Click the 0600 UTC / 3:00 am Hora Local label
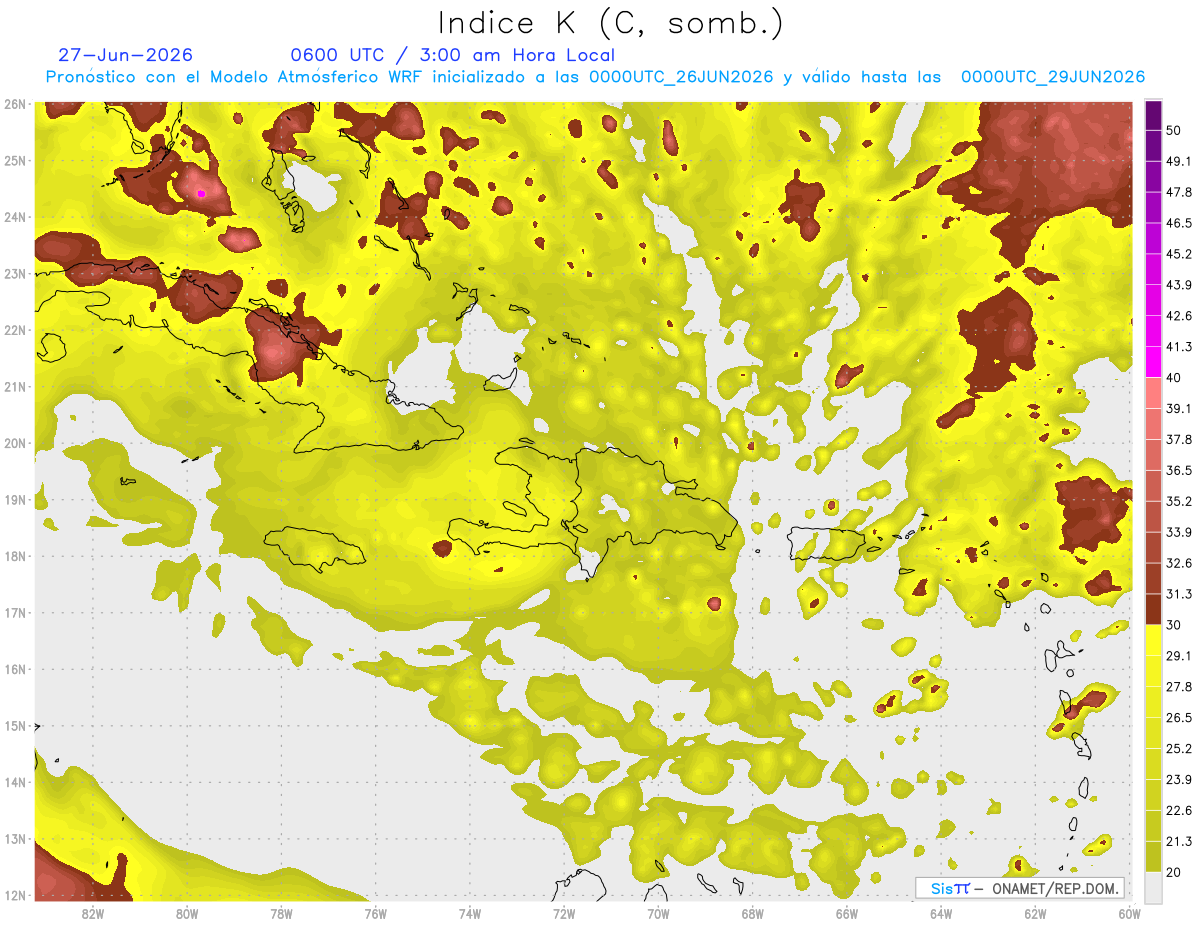 tap(452, 55)
